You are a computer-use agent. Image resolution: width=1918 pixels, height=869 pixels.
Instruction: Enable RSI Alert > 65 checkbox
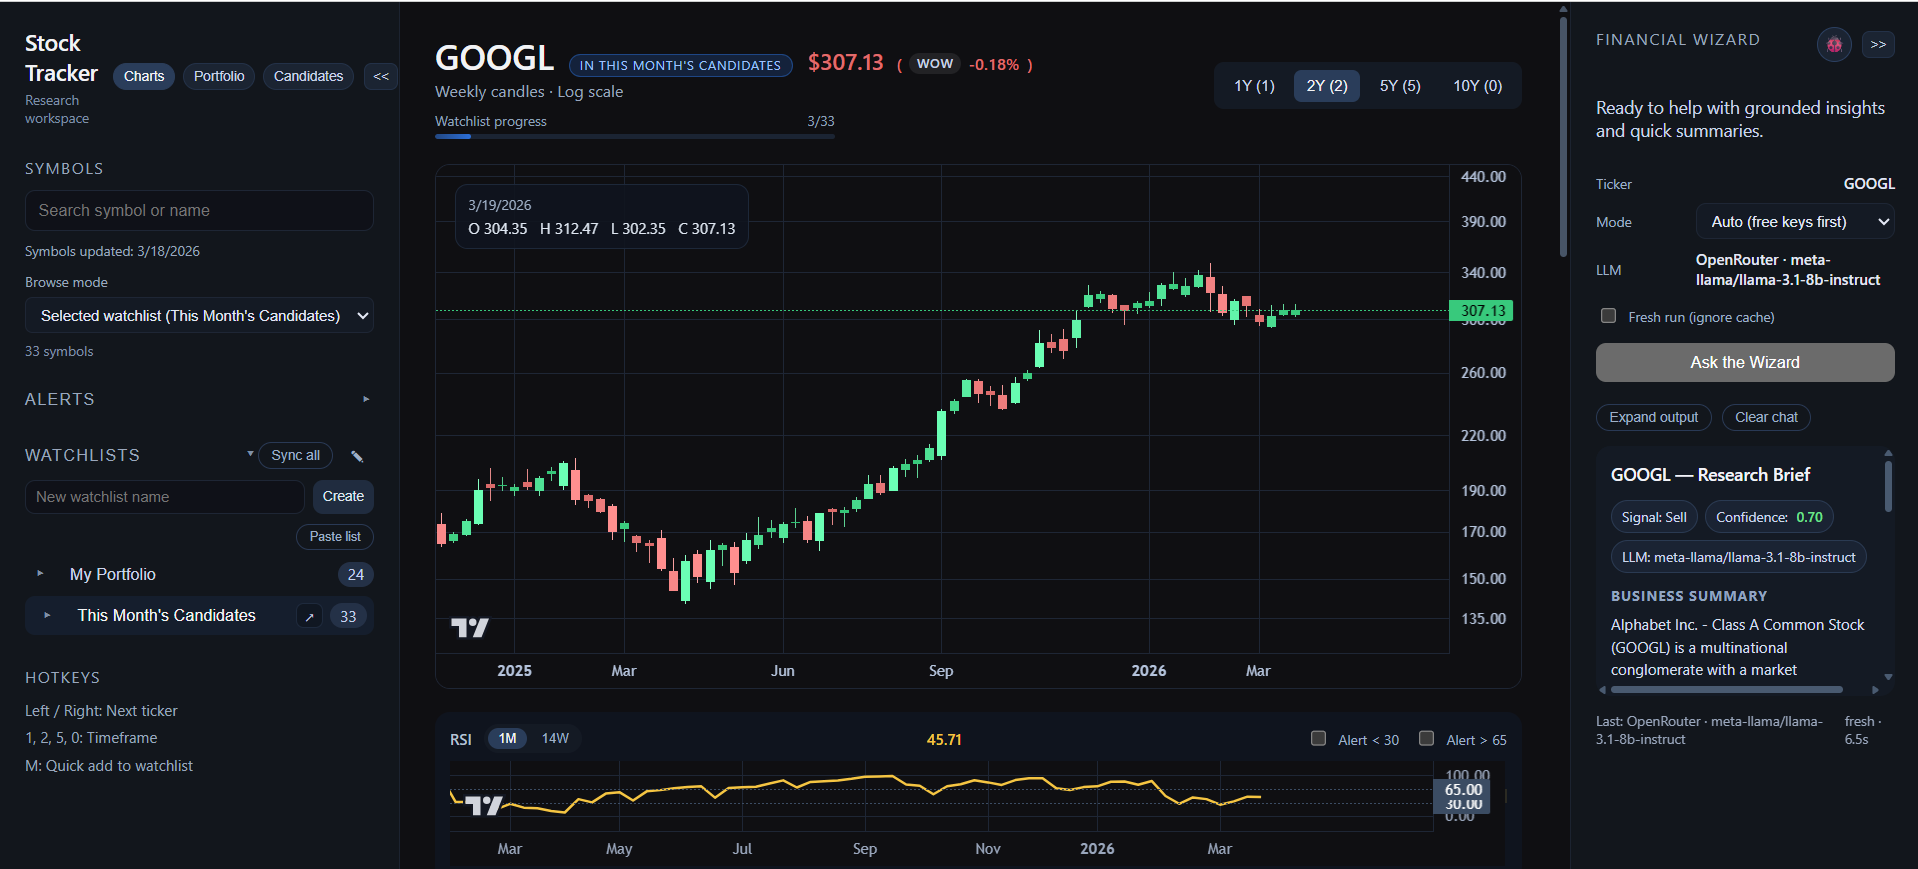1426,739
